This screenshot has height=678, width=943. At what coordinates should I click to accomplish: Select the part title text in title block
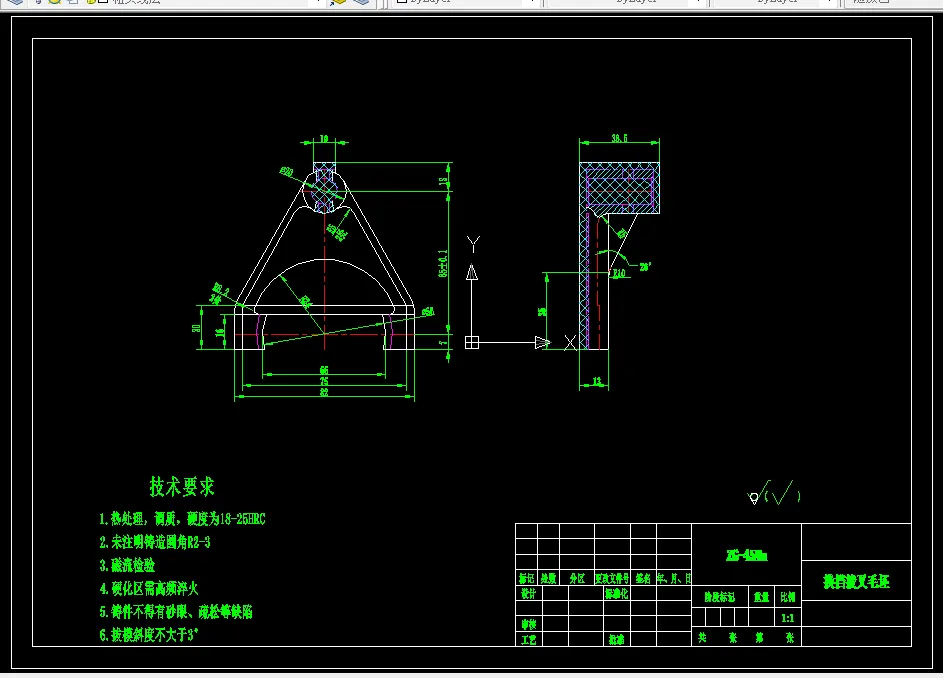[856, 581]
